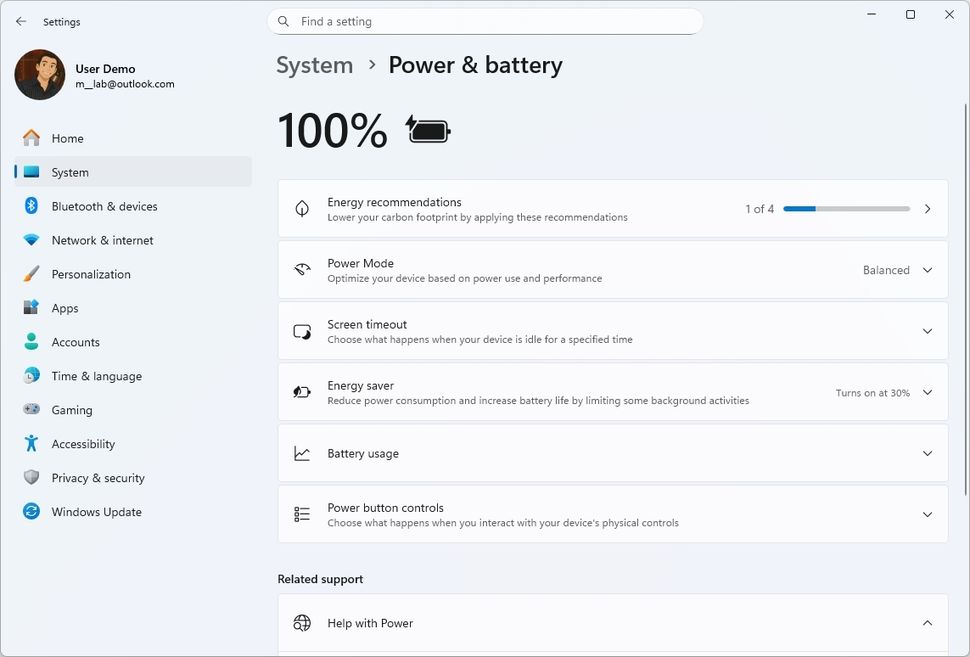Expand the Screen timeout section

click(x=926, y=331)
